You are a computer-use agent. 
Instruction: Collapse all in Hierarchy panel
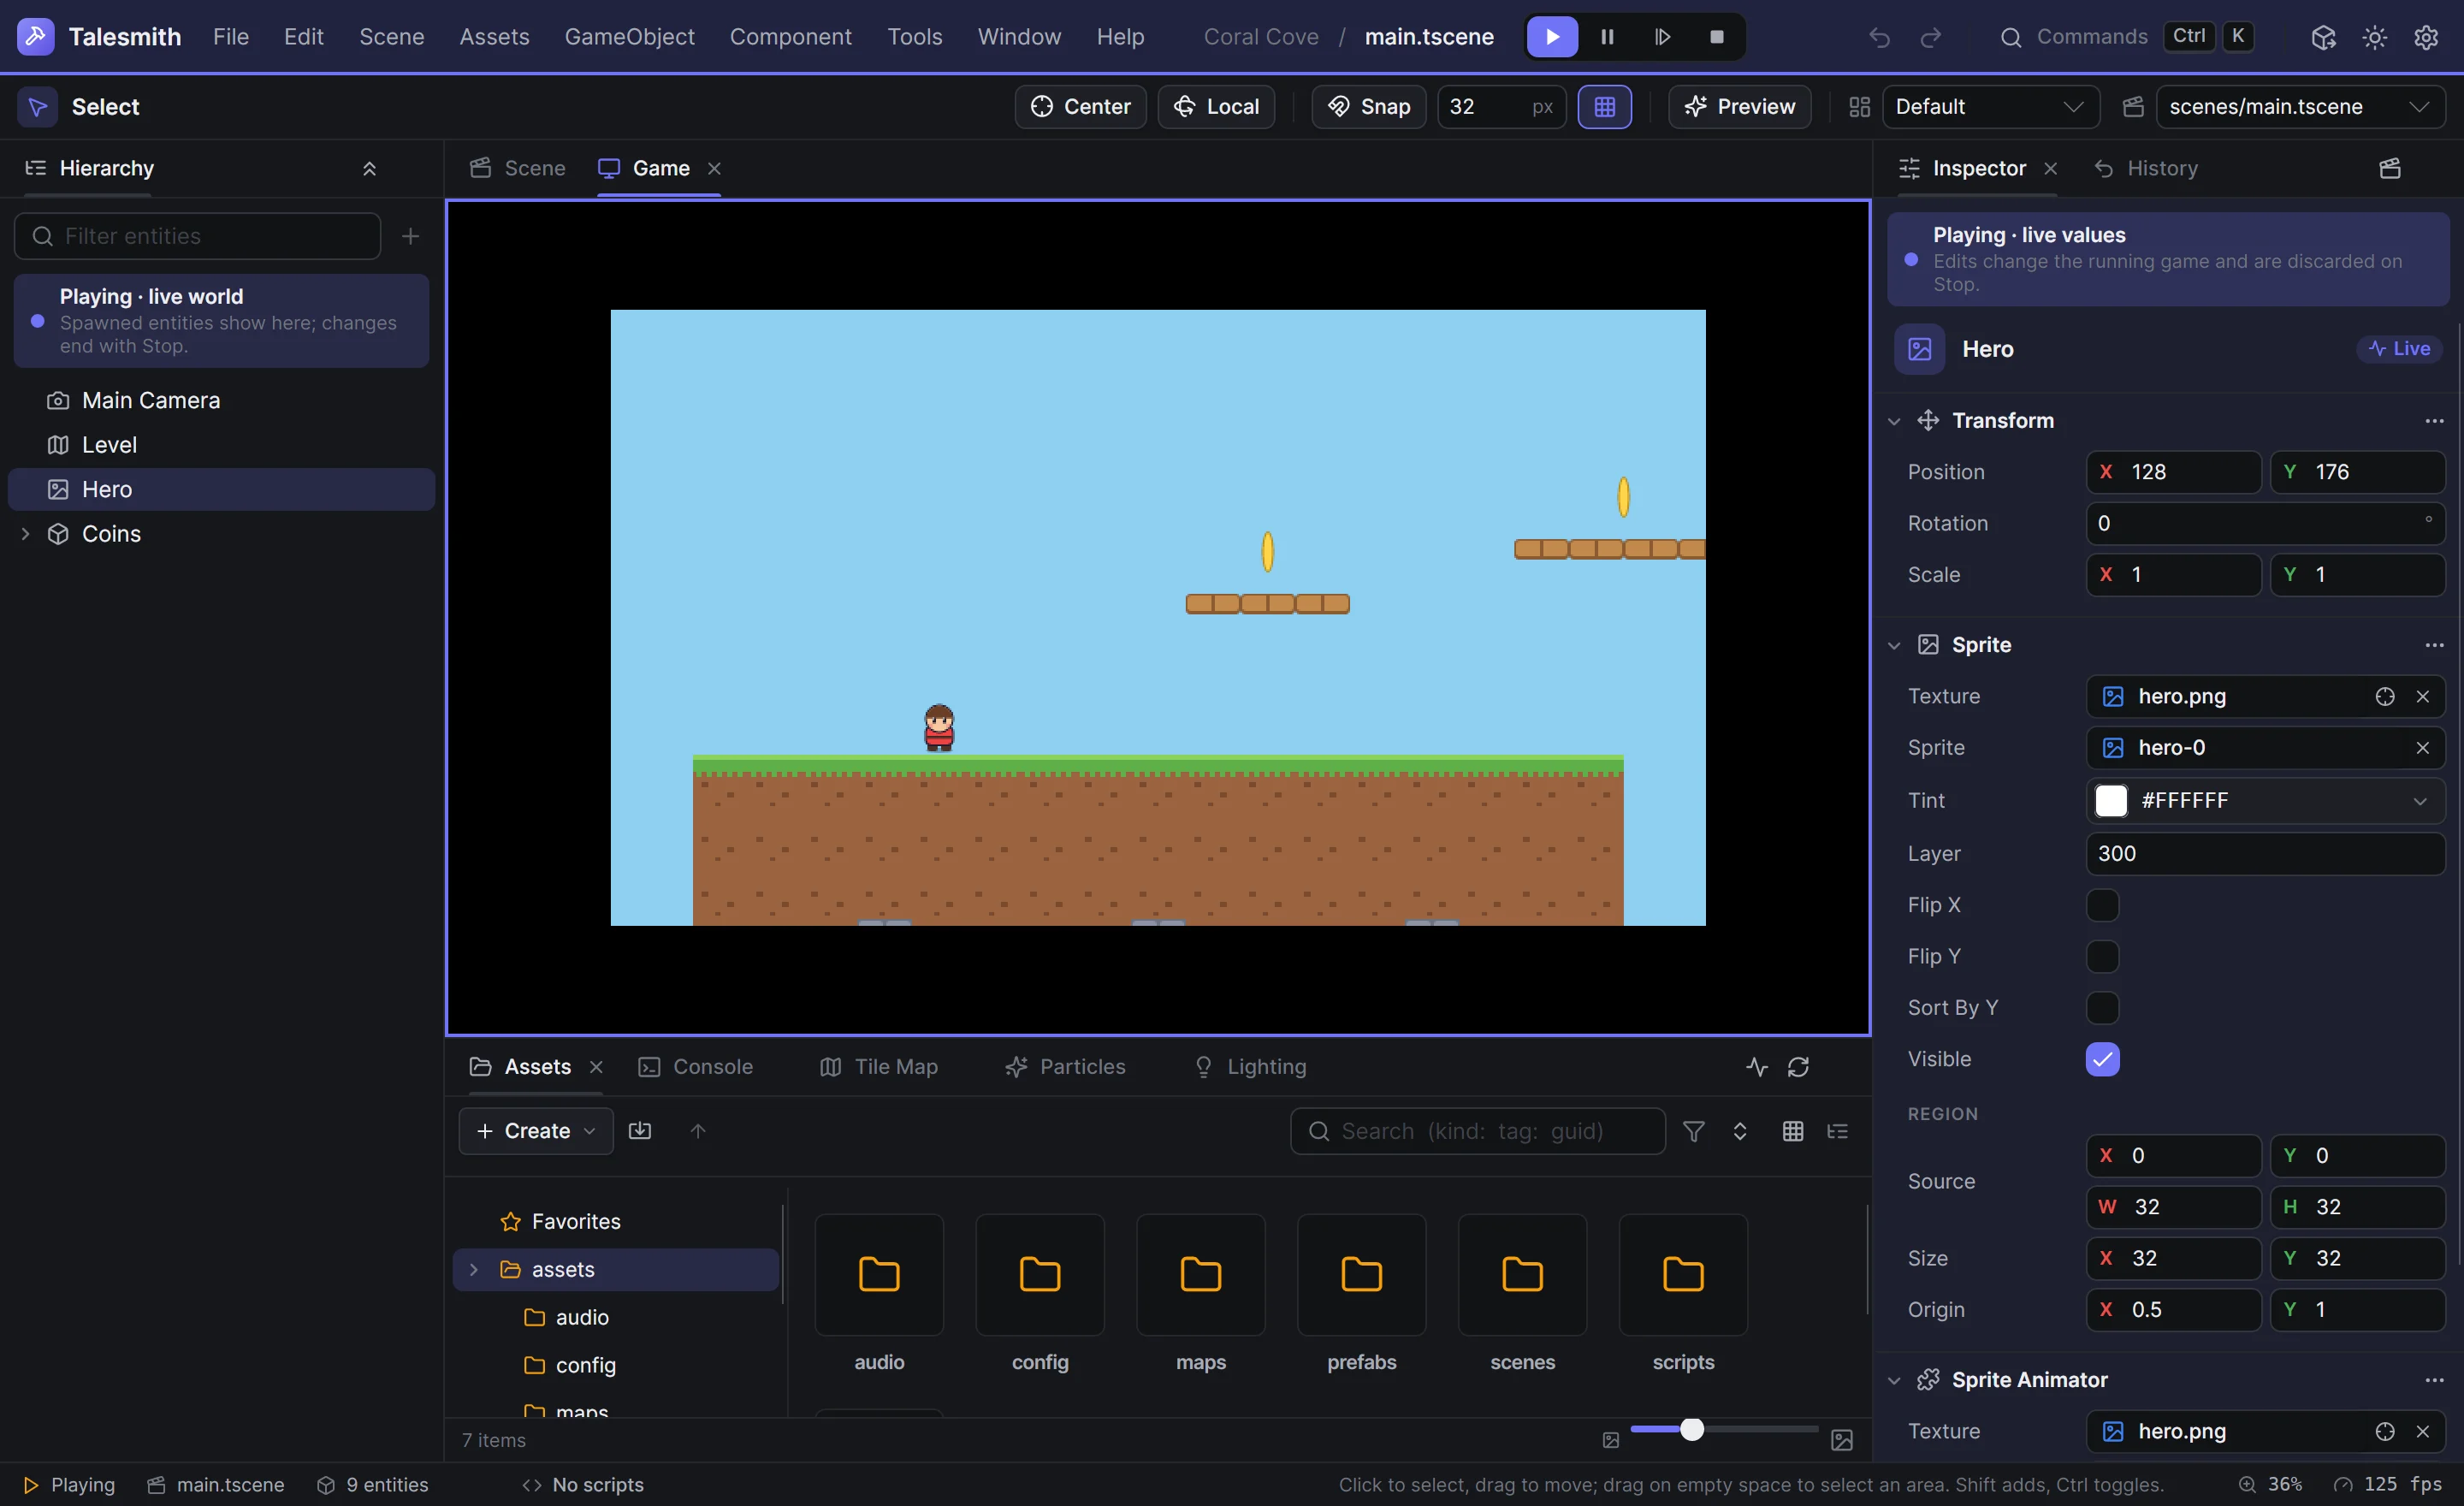[x=369, y=168]
